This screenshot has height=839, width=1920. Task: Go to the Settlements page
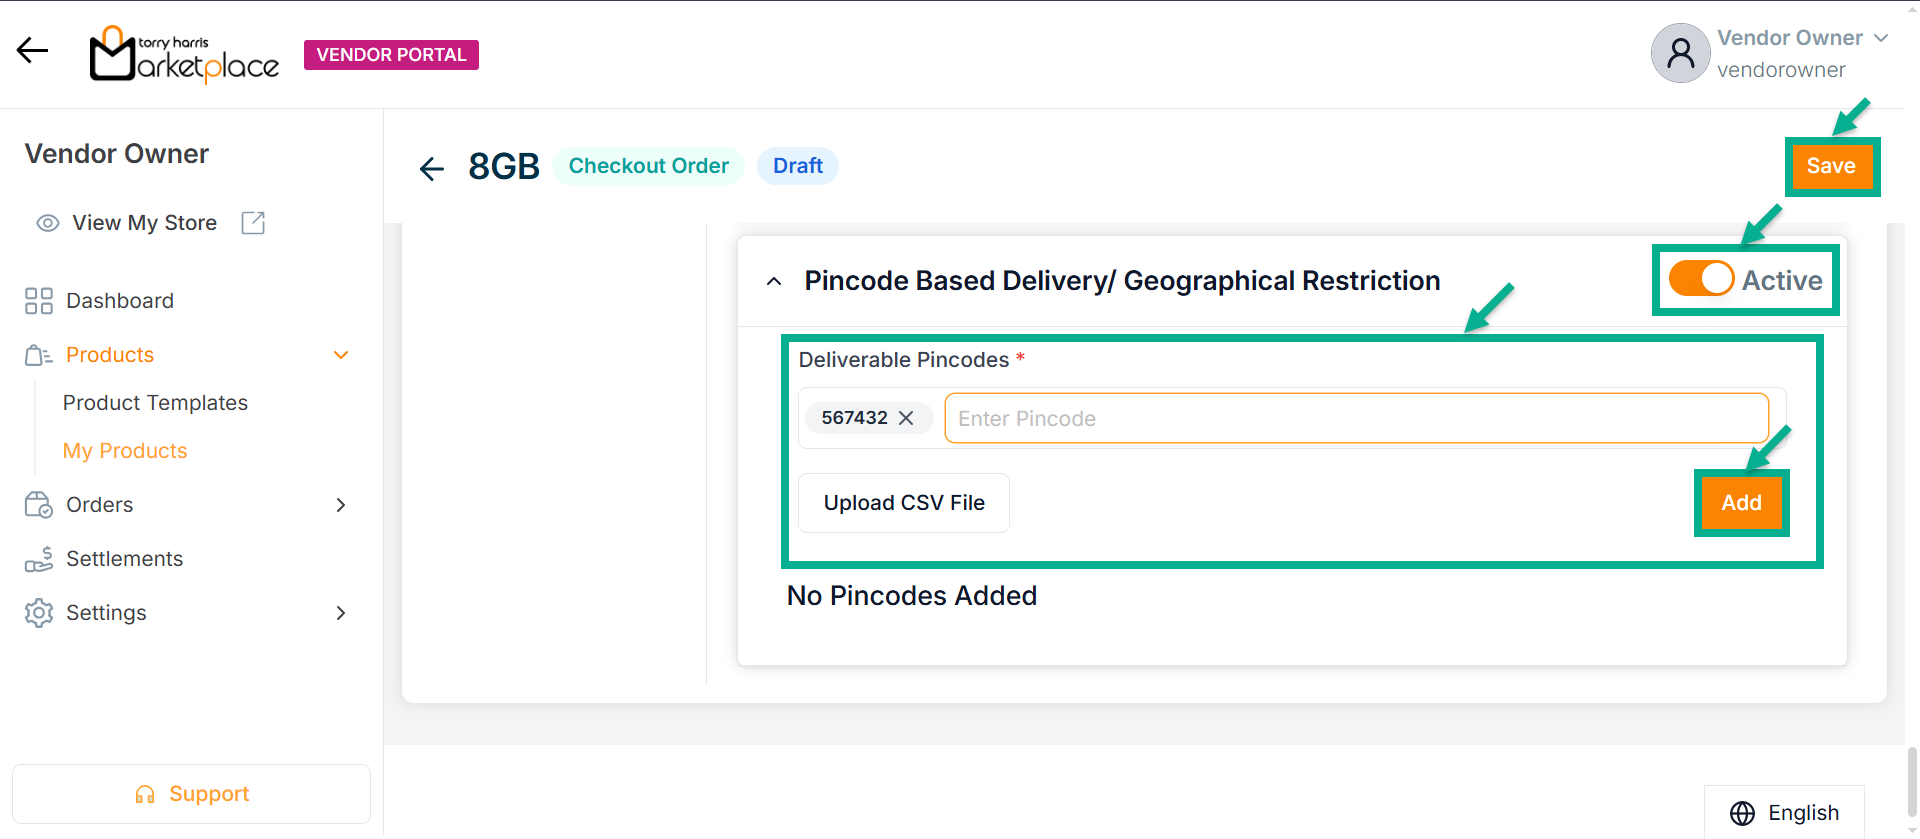[124, 559]
